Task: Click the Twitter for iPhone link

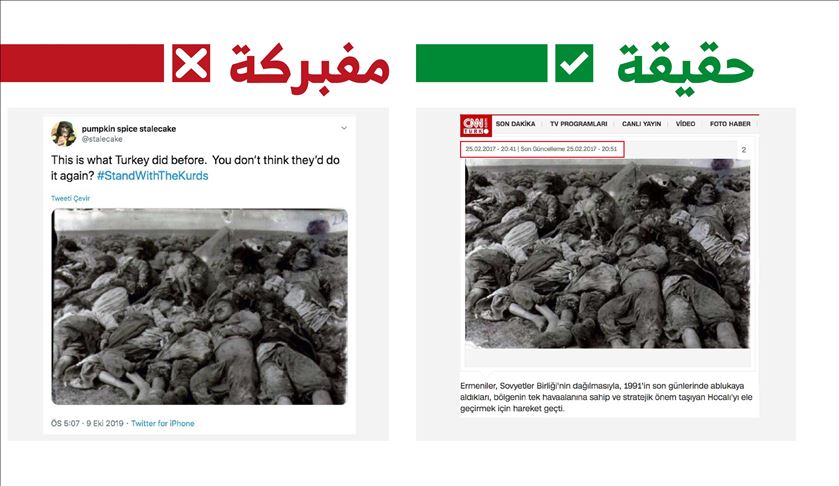Action: coord(163,423)
